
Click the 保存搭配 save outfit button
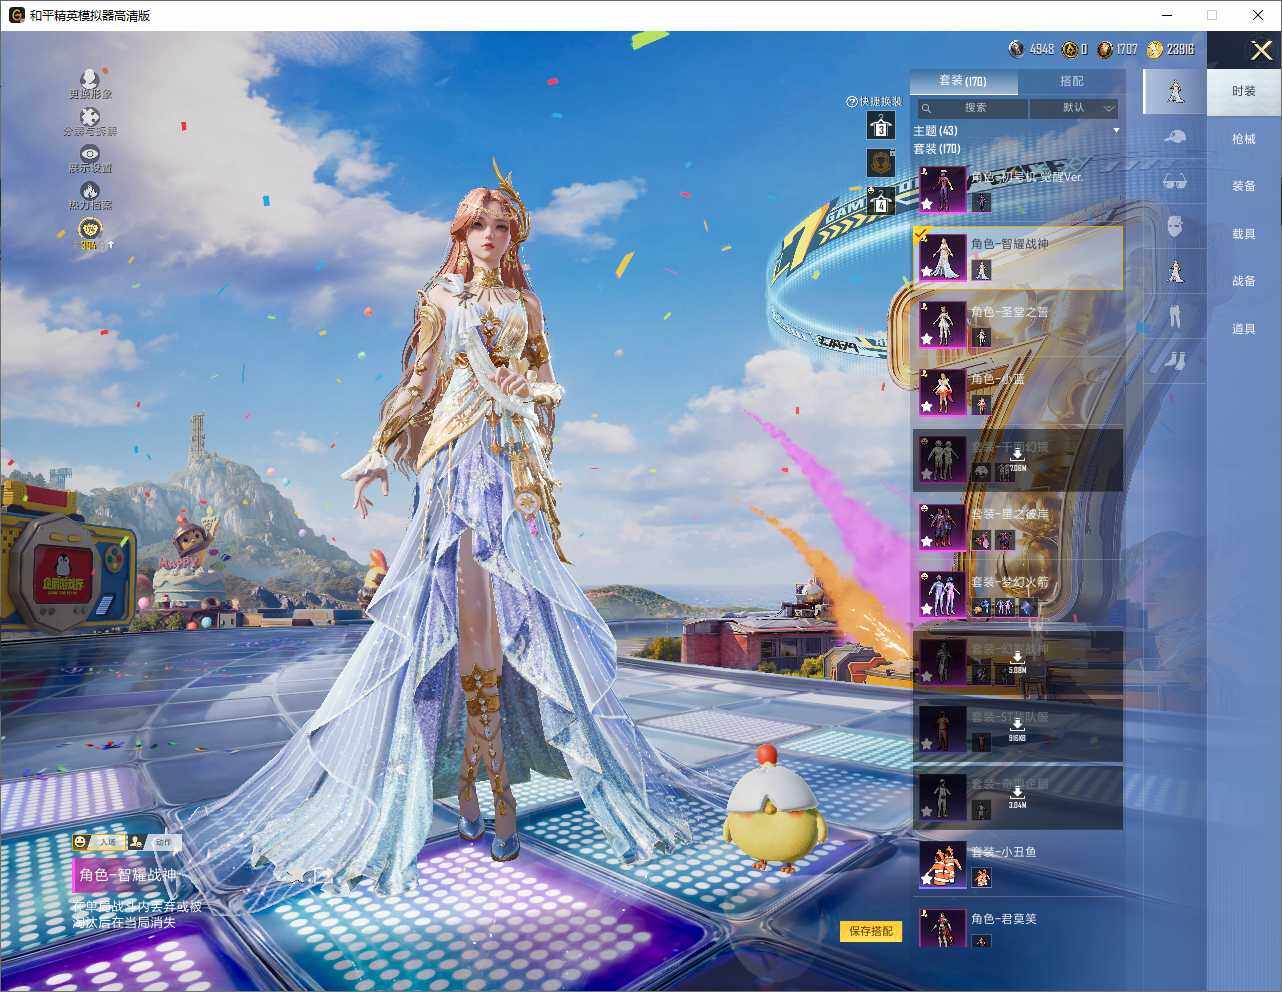coord(871,931)
